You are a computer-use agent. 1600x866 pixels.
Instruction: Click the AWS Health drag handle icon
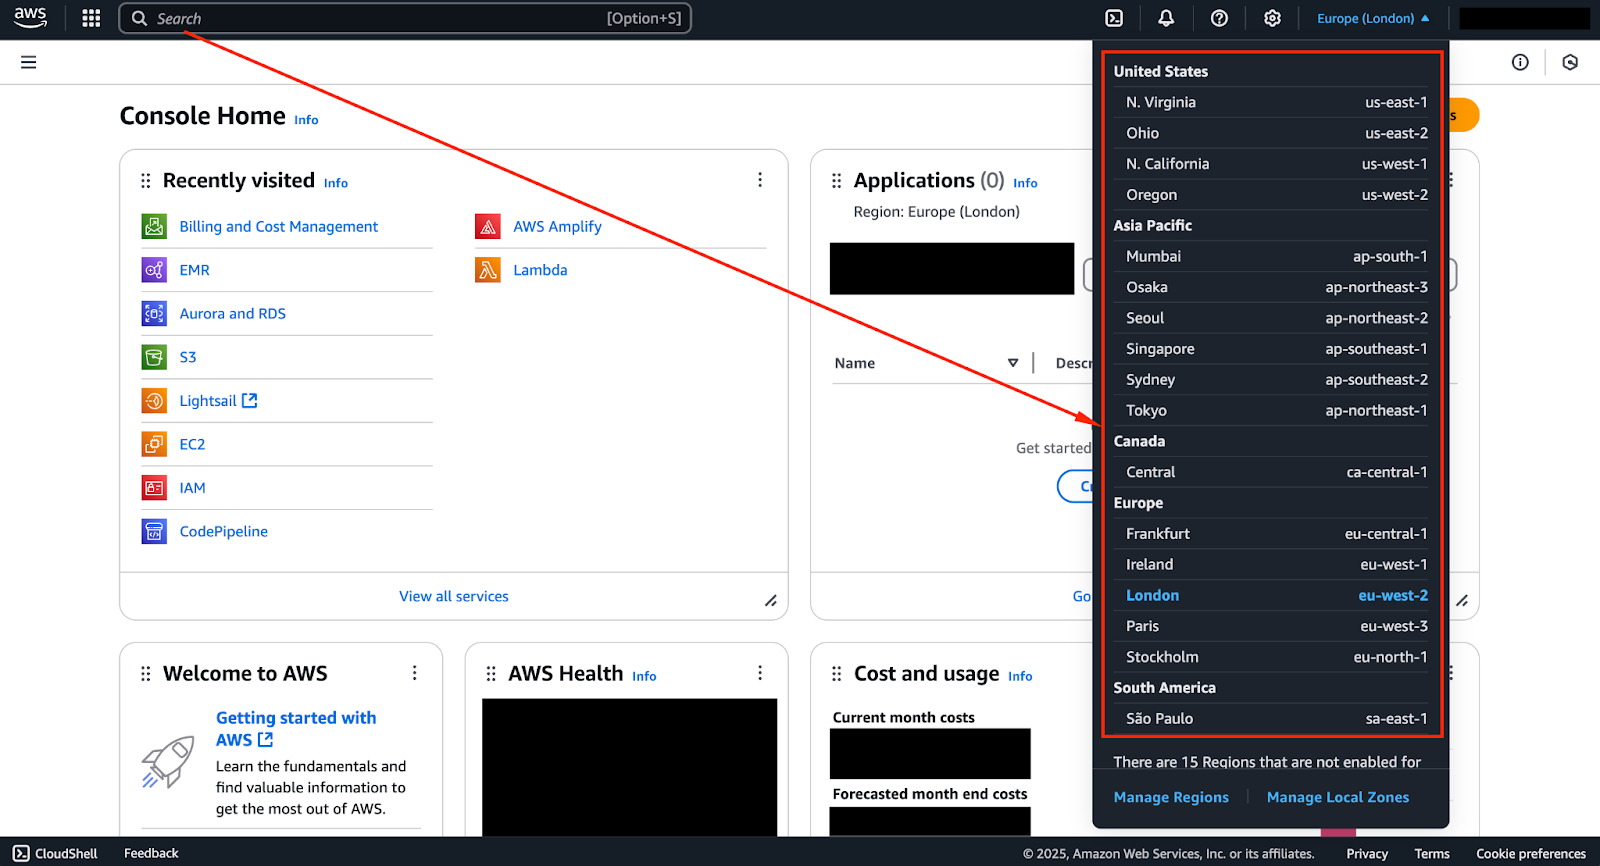pyautogui.click(x=491, y=673)
